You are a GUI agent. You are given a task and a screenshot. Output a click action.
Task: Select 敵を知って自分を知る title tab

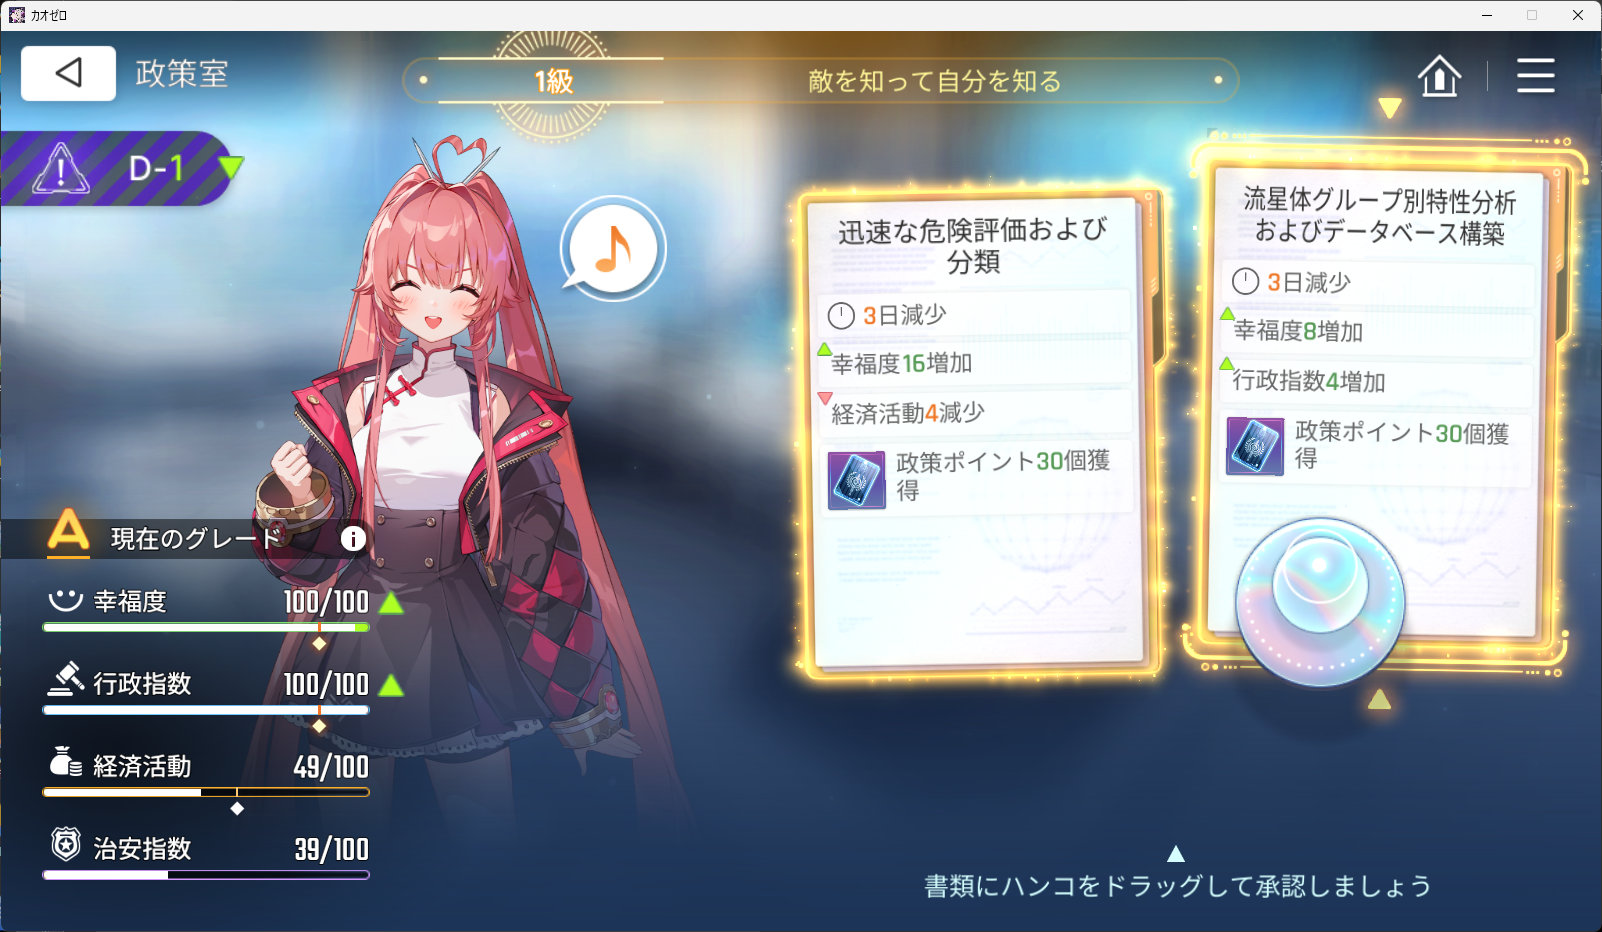[x=934, y=81]
